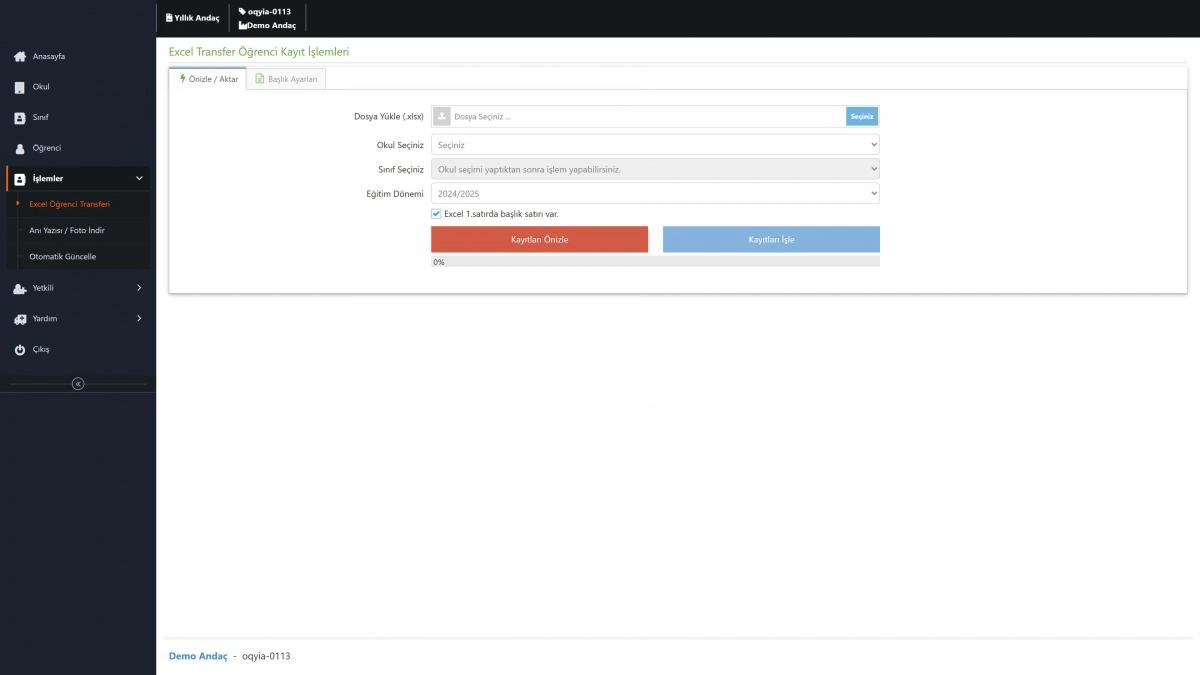Click the tag icon beside oqyia-0113
Viewport: 1200px width, 675px height.
click(x=242, y=12)
